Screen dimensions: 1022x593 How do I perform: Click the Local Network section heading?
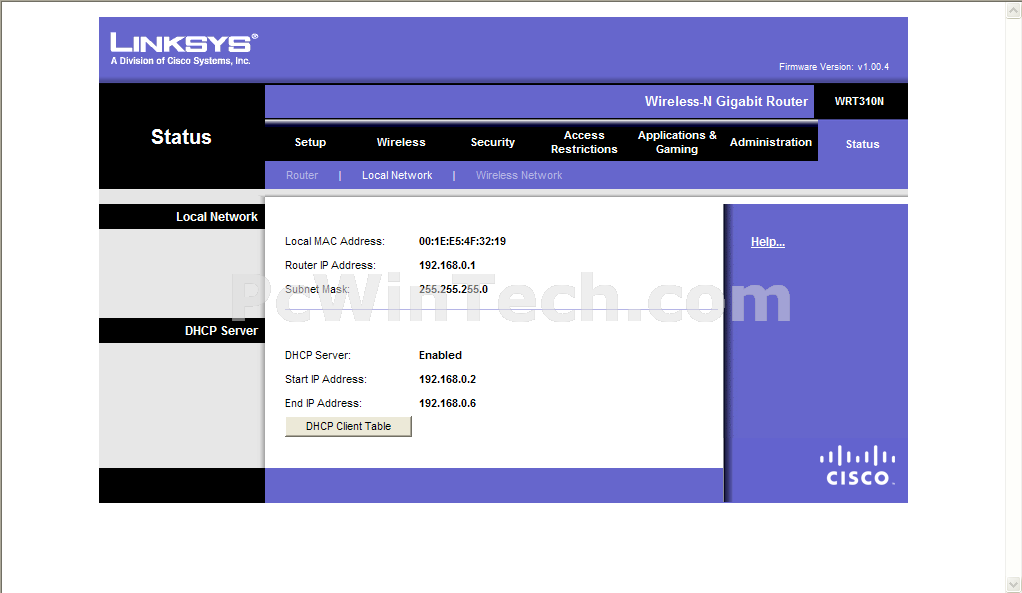(x=216, y=216)
